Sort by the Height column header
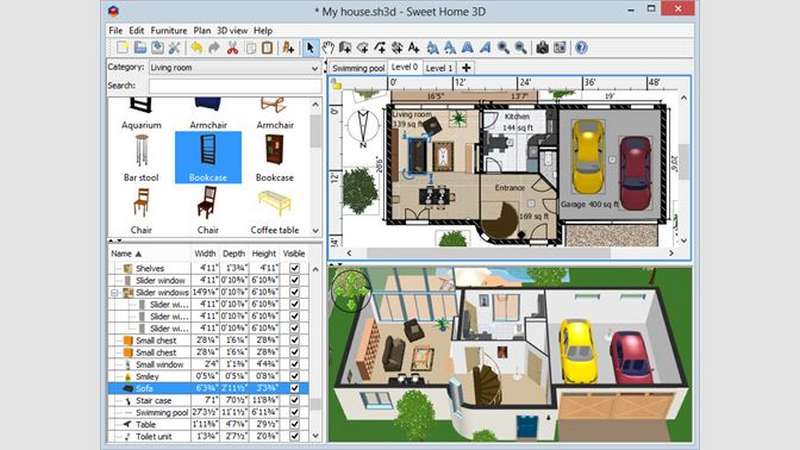 [264, 254]
